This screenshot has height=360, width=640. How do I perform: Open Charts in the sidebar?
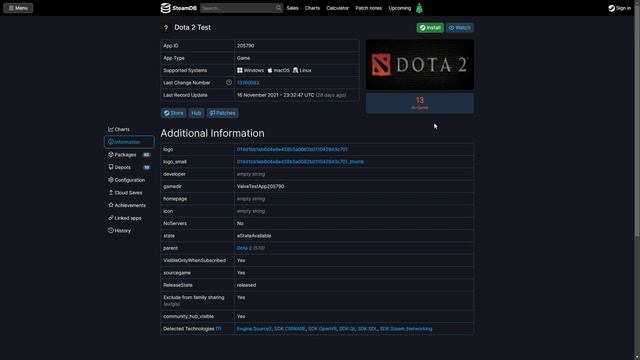pyautogui.click(x=119, y=129)
